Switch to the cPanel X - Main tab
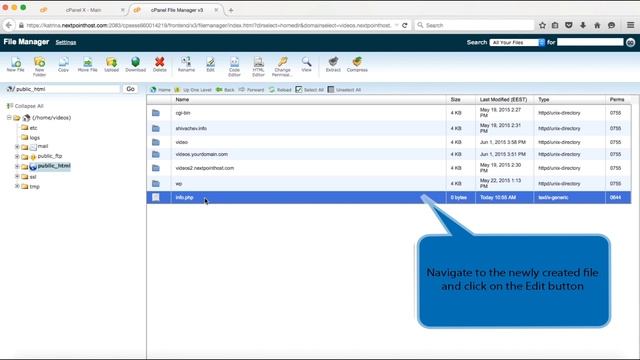Screen dimensions: 640x360 click(x=83, y=10)
